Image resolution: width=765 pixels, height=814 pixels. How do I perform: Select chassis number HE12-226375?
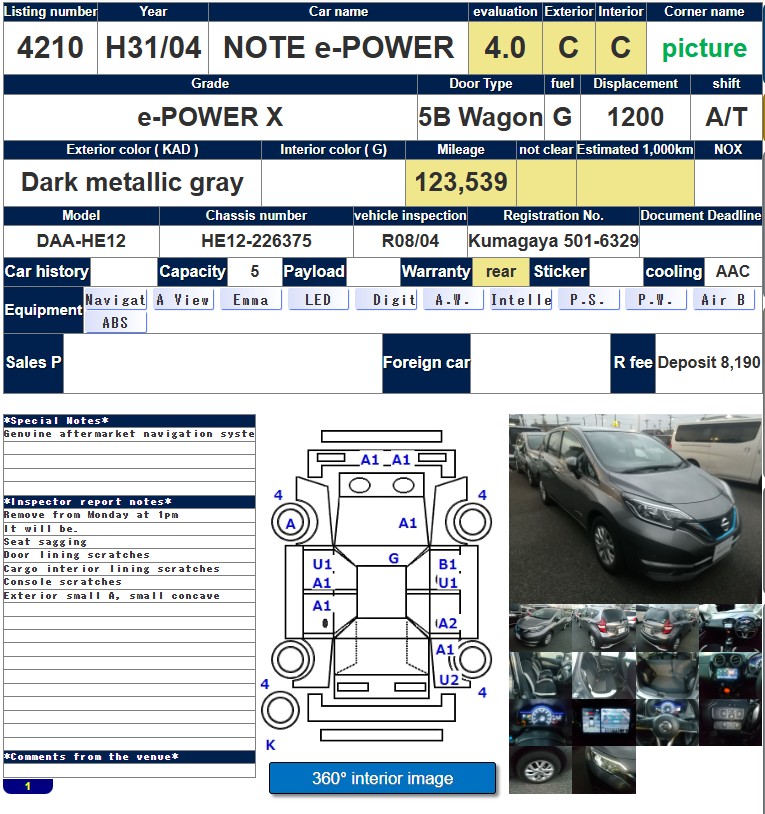click(256, 241)
